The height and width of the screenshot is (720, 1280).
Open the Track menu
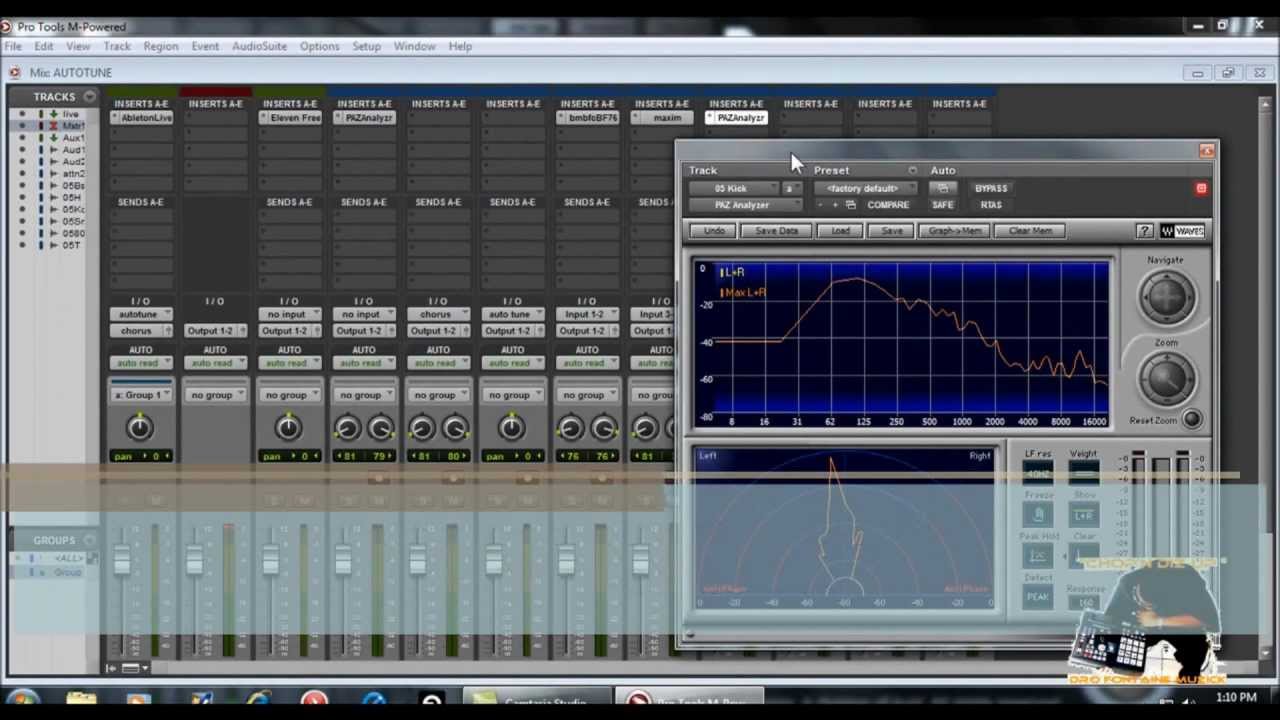[117, 46]
